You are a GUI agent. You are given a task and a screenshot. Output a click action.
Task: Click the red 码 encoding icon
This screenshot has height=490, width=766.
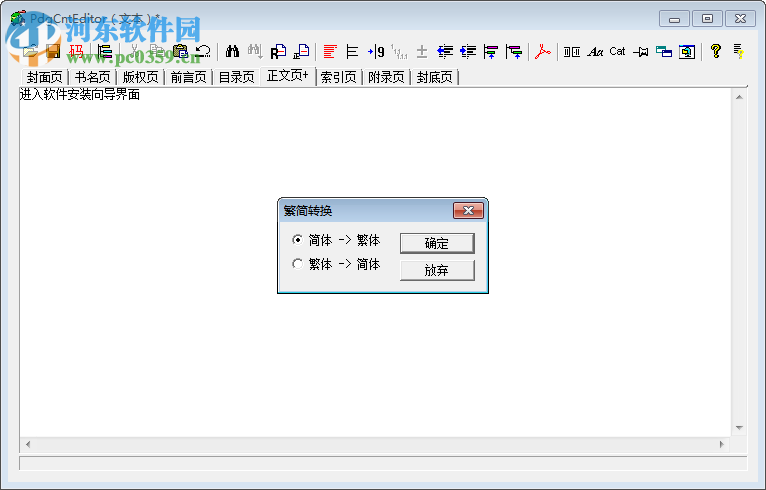point(76,51)
